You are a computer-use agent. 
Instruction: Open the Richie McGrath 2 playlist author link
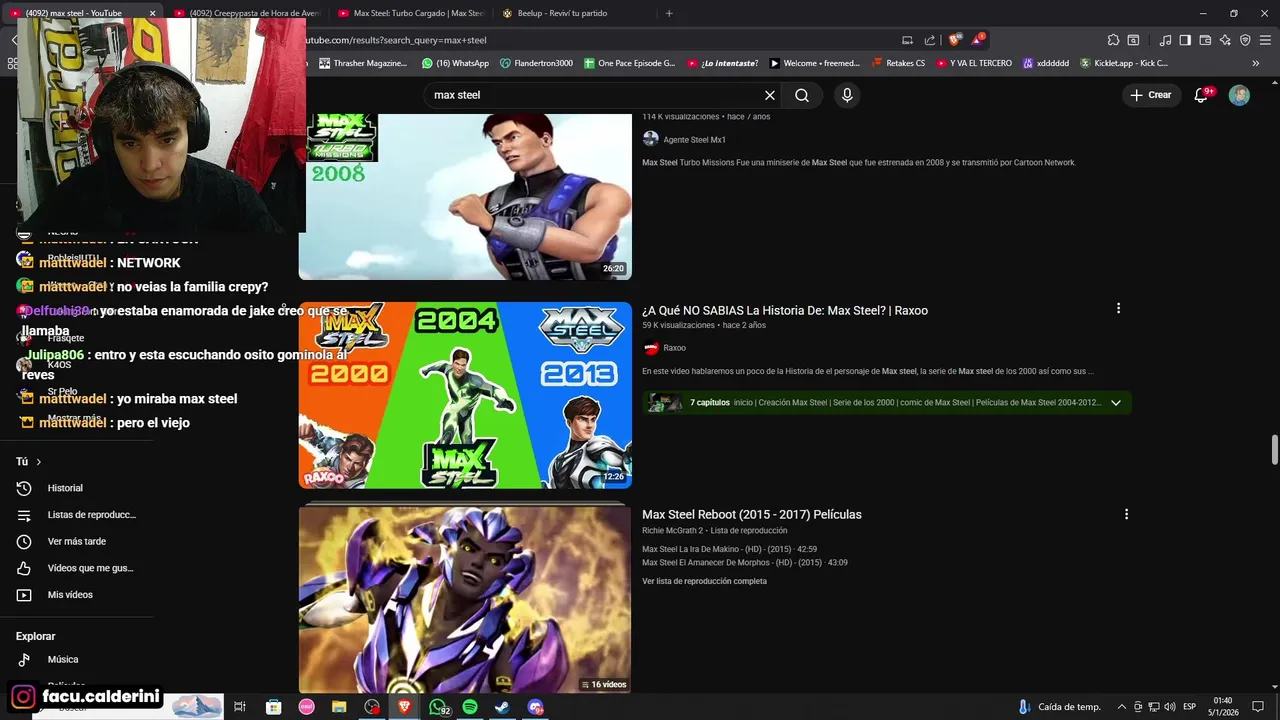(672, 531)
